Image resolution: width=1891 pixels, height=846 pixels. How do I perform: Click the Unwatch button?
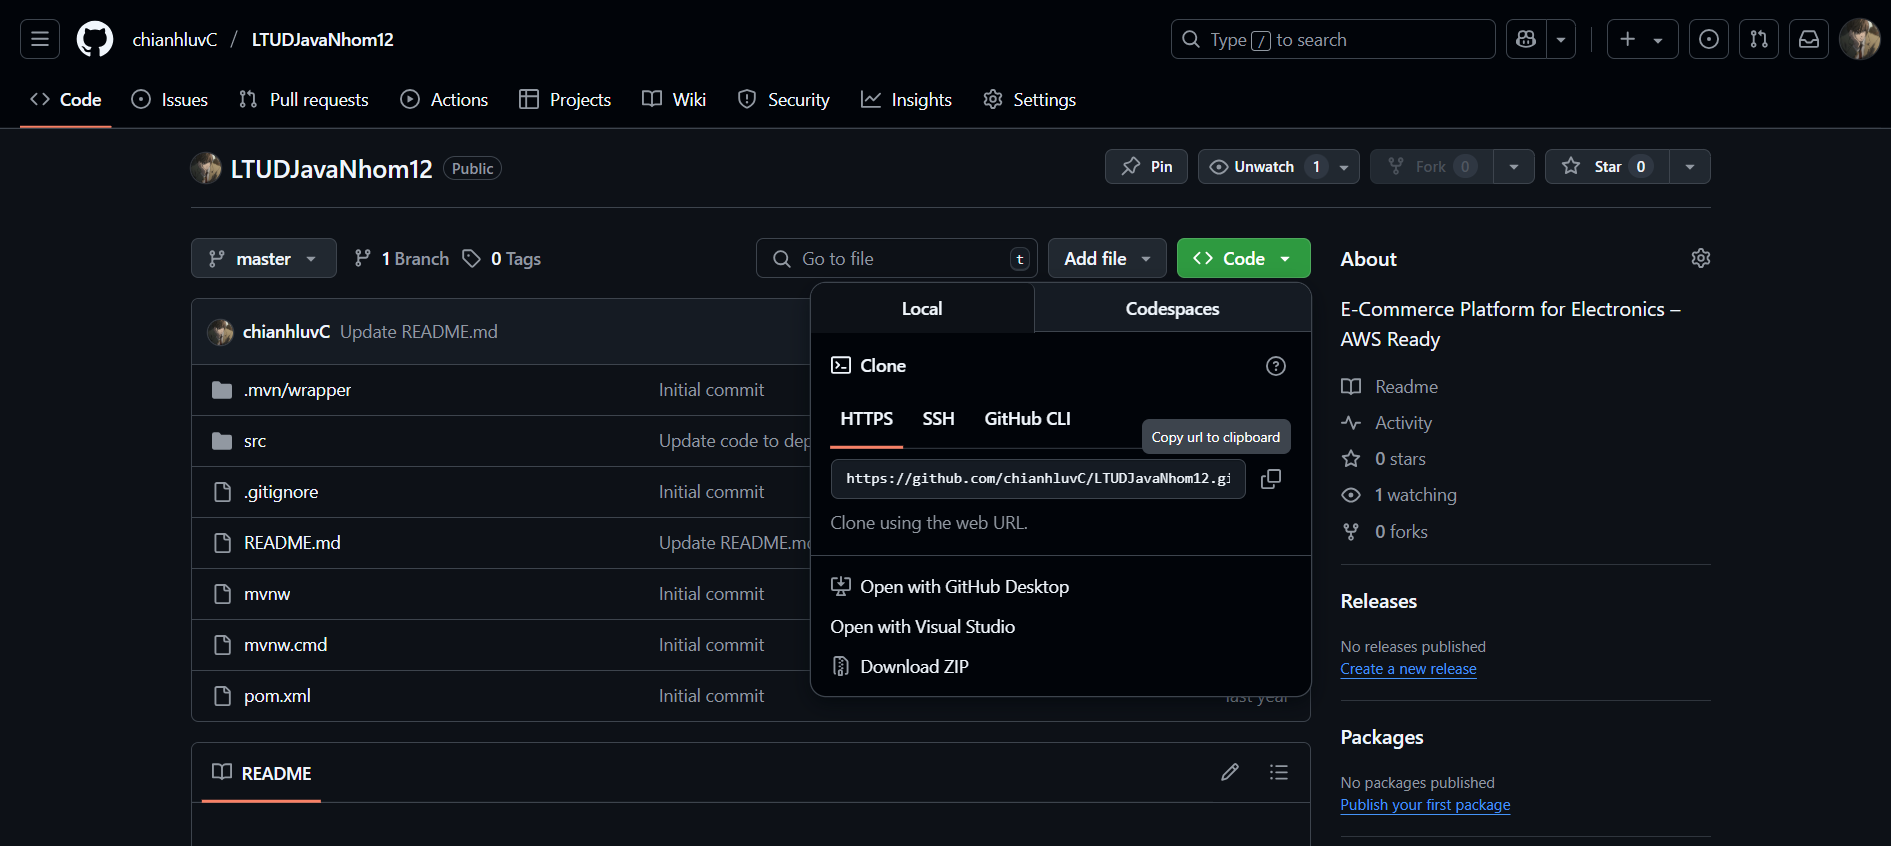[x=1279, y=167]
